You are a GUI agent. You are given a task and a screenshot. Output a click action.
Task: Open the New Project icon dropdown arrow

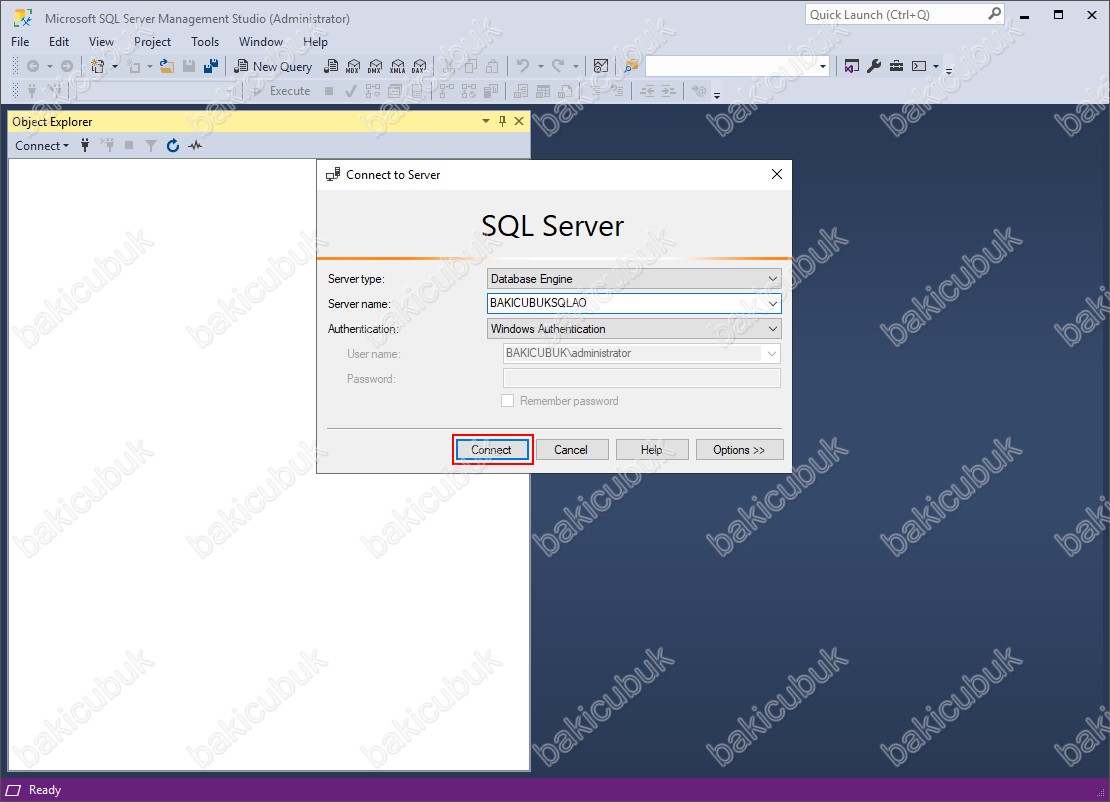click(115, 67)
